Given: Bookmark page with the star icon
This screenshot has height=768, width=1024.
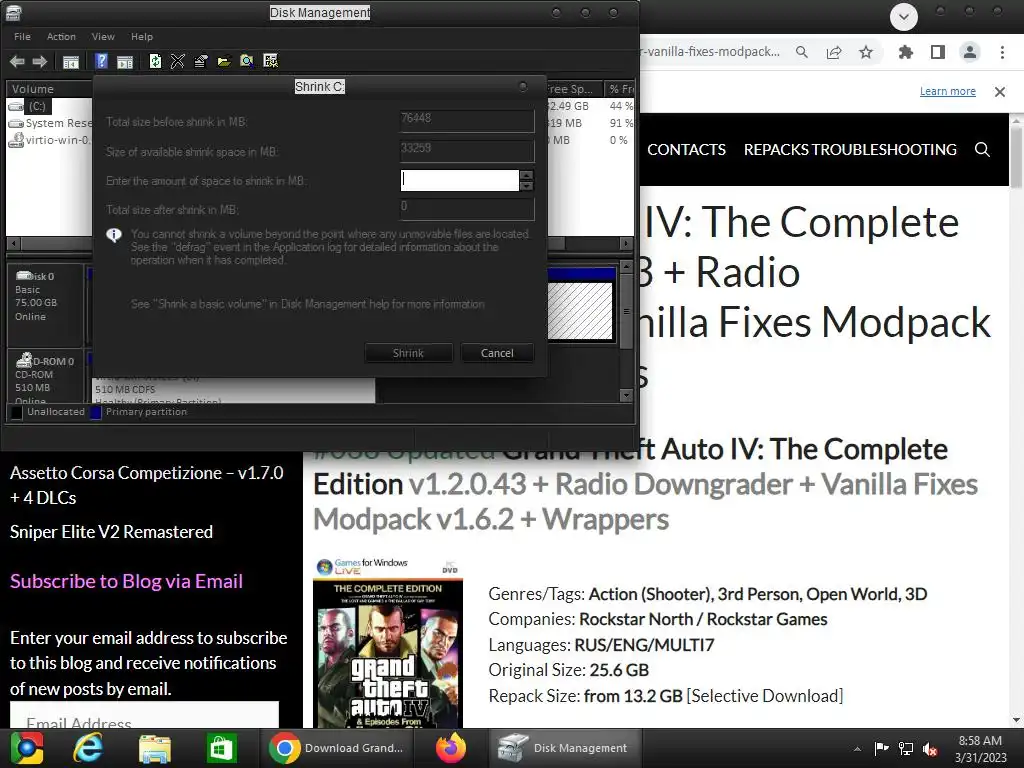Looking at the screenshot, I should tap(866, 52).
